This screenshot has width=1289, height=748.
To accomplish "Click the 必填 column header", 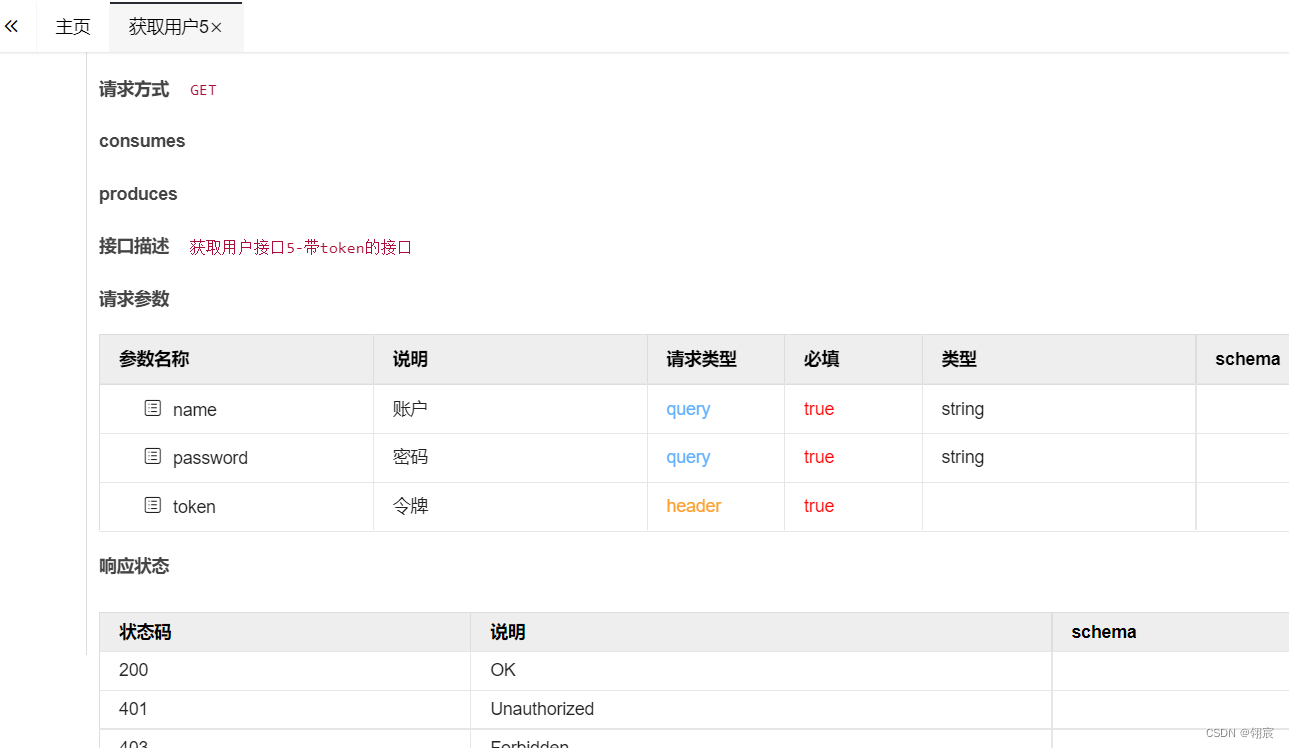I will pos(821,359).
